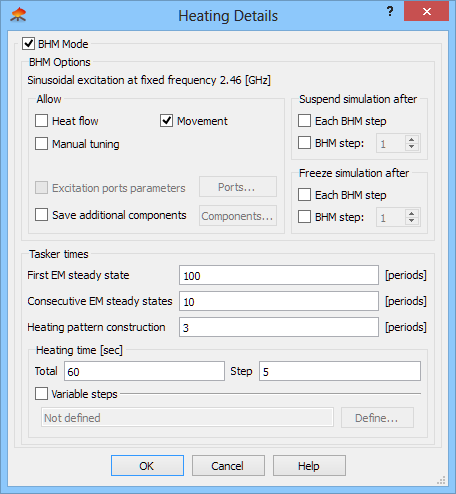Click the question mark help icon
Viewport: 456px width, 494px height.
(390, 12)
